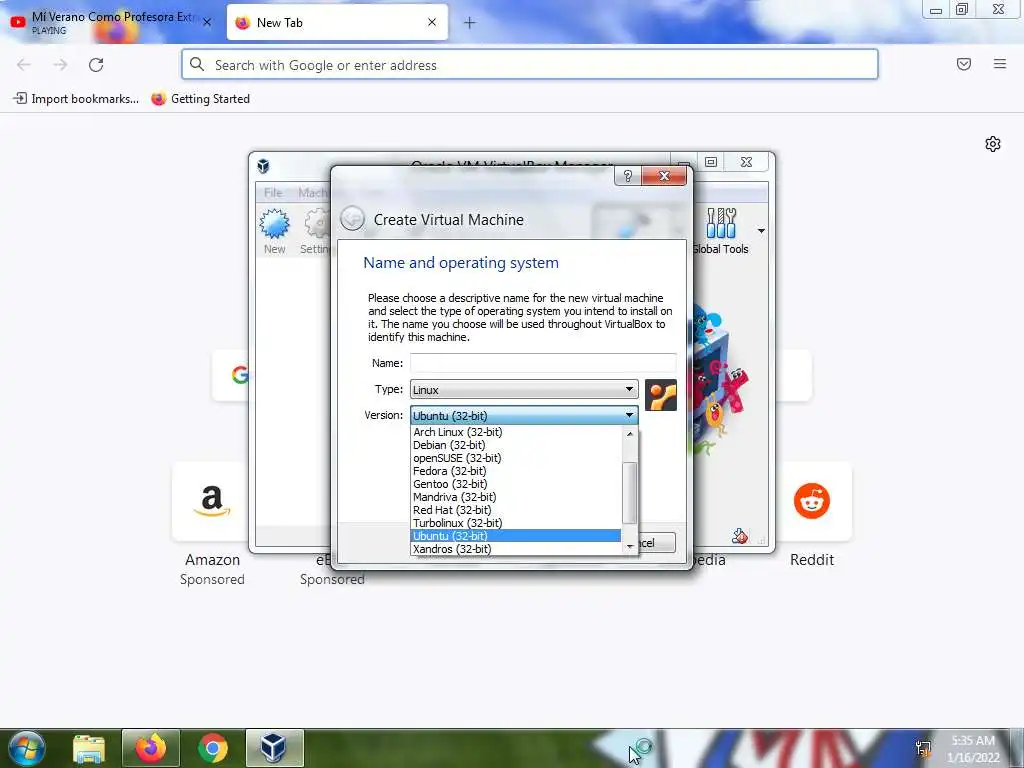Open the Getting Started bookmark
Viewport: 1024px width, 768px height.
200,99
